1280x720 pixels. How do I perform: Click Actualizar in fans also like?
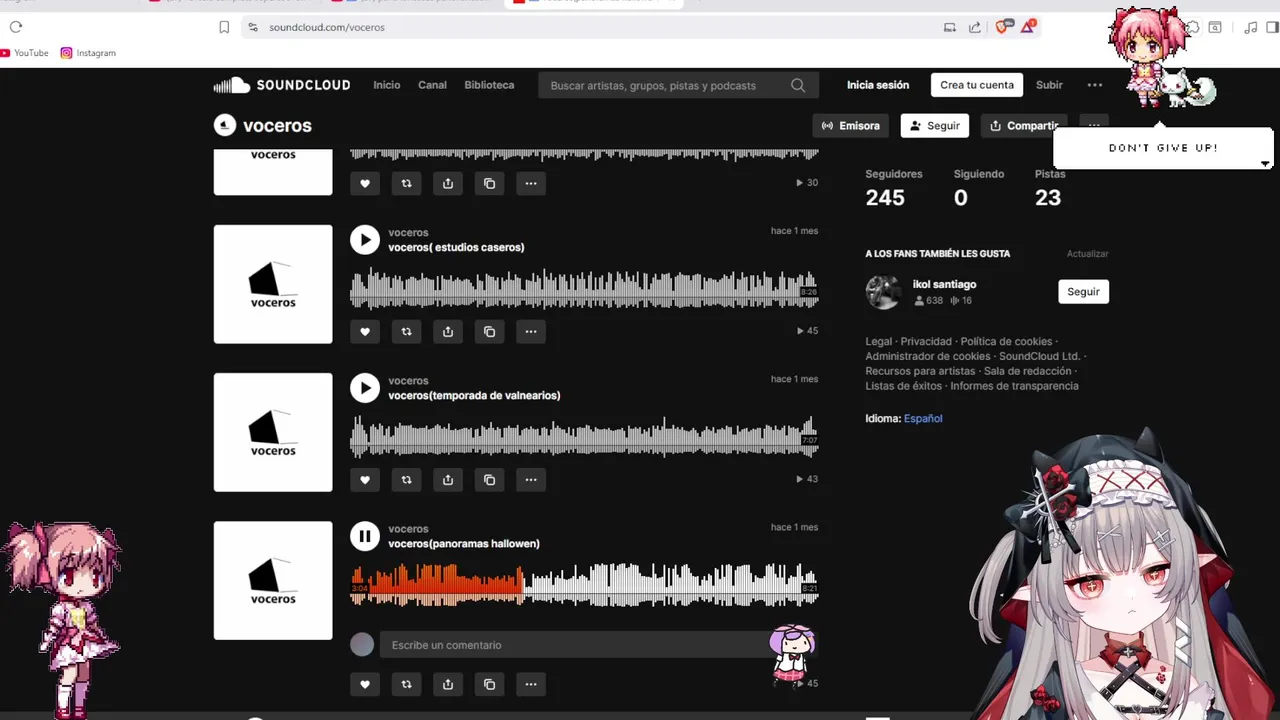(1087, 254)
